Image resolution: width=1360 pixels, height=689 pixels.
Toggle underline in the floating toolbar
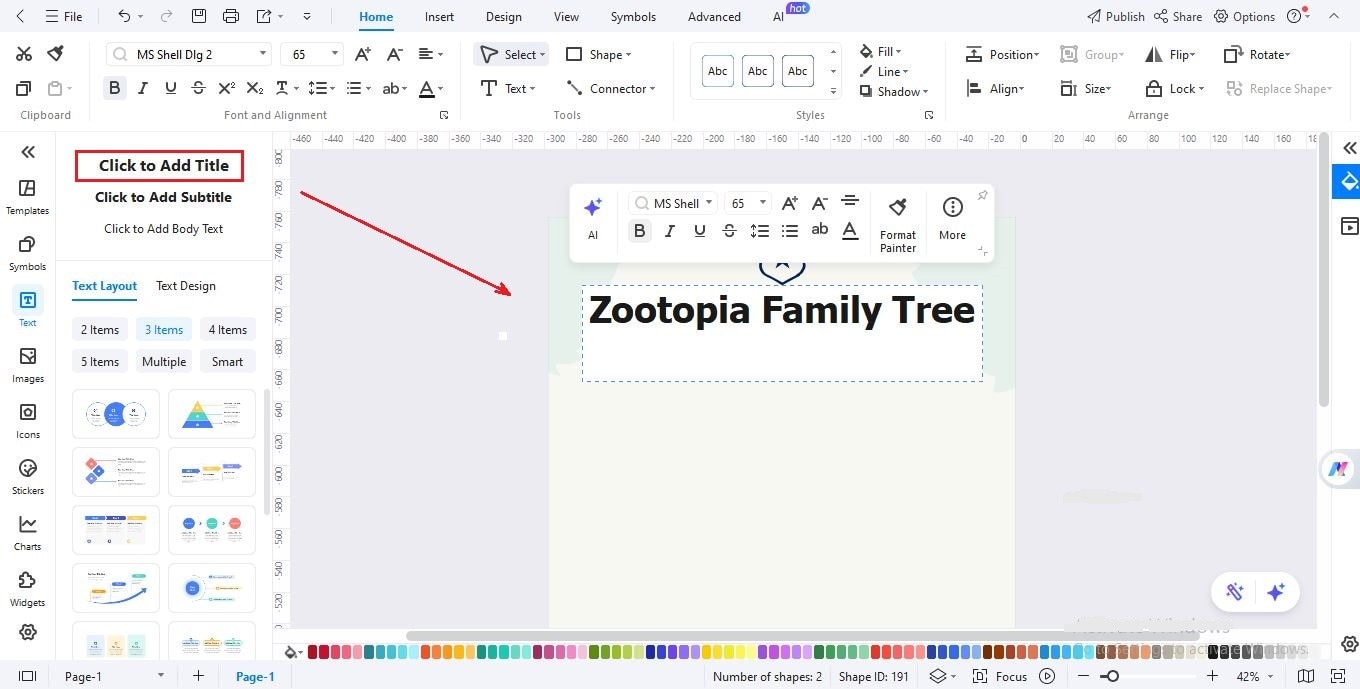point(700,230)
